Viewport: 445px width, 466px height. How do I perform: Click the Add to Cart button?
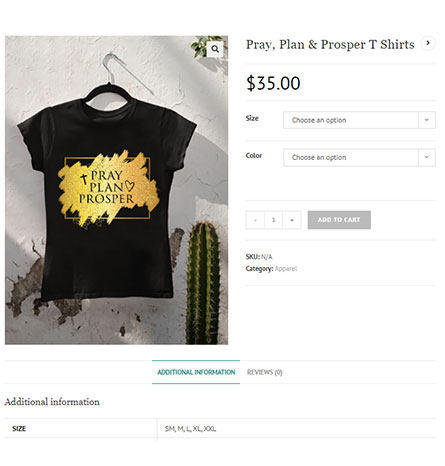tap(339, 220)
